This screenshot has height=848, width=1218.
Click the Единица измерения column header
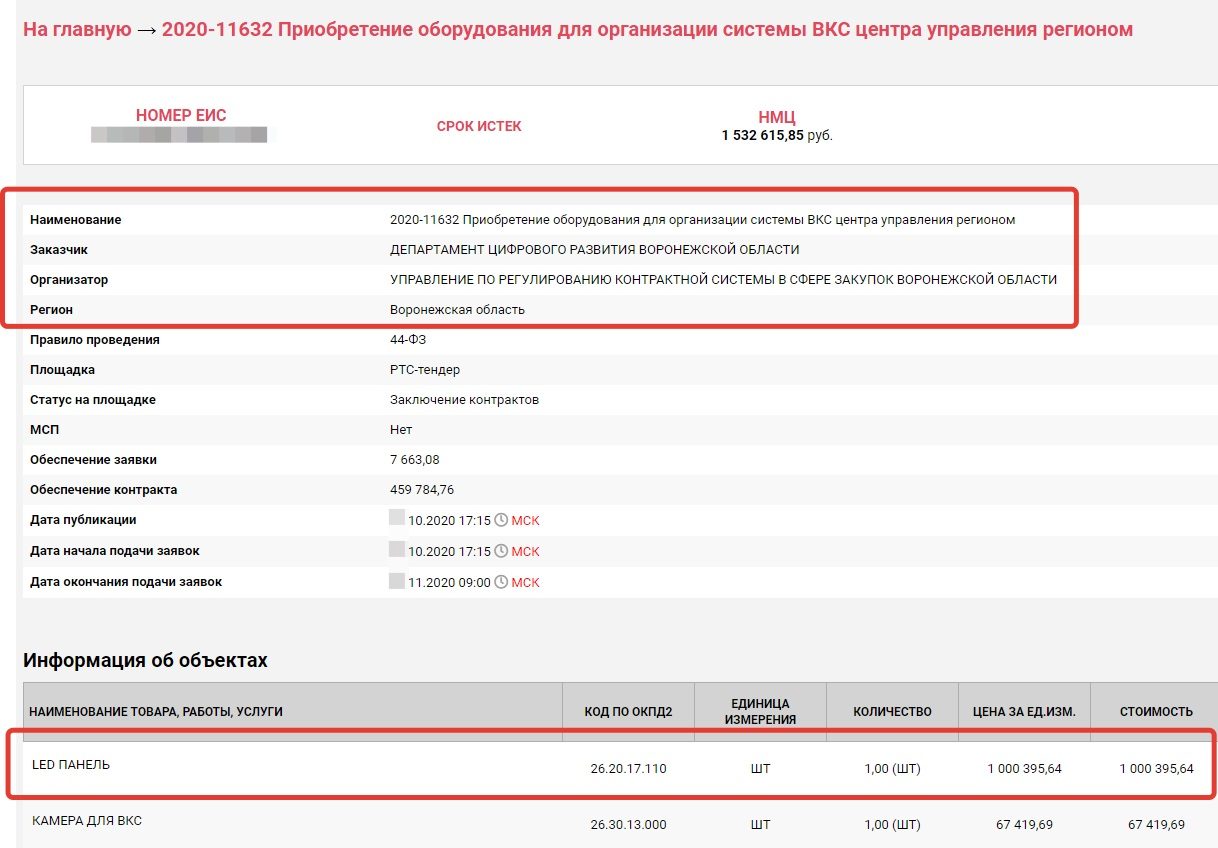pyautogui.click(x=760, y=711)
